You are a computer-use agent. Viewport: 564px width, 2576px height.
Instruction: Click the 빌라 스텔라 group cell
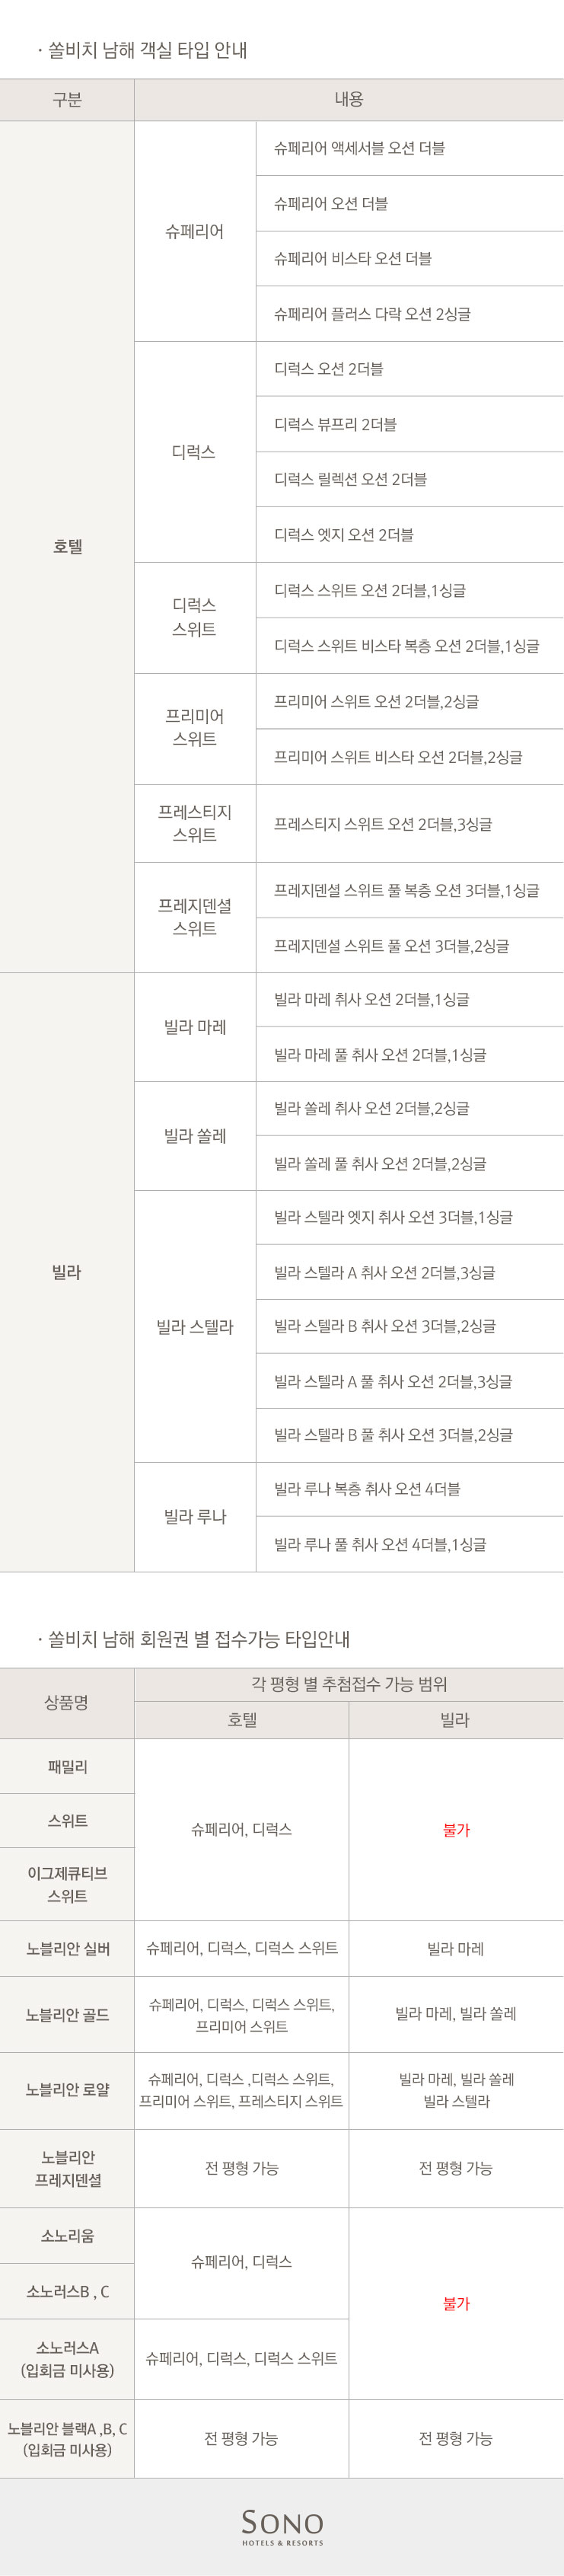pyautogui.click(x=195, y=1326)
